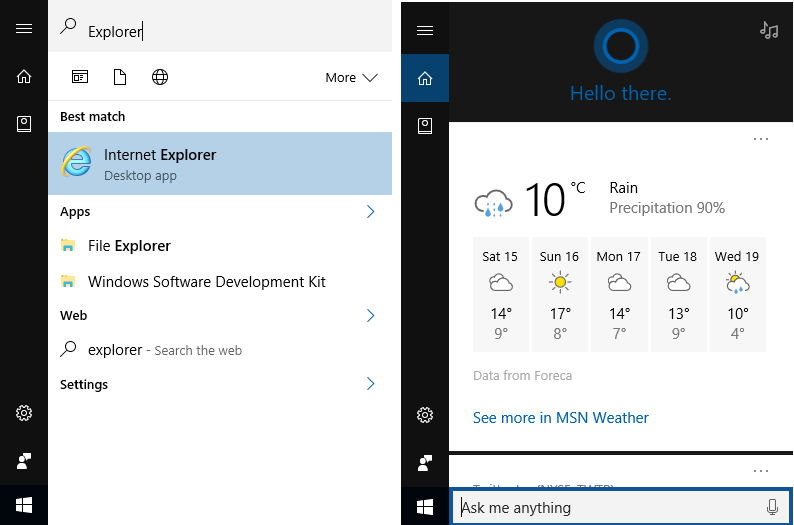This screenshot has height=525, width=794.
Task: Click the Best match heading
Action: click(x=93, y=116)
